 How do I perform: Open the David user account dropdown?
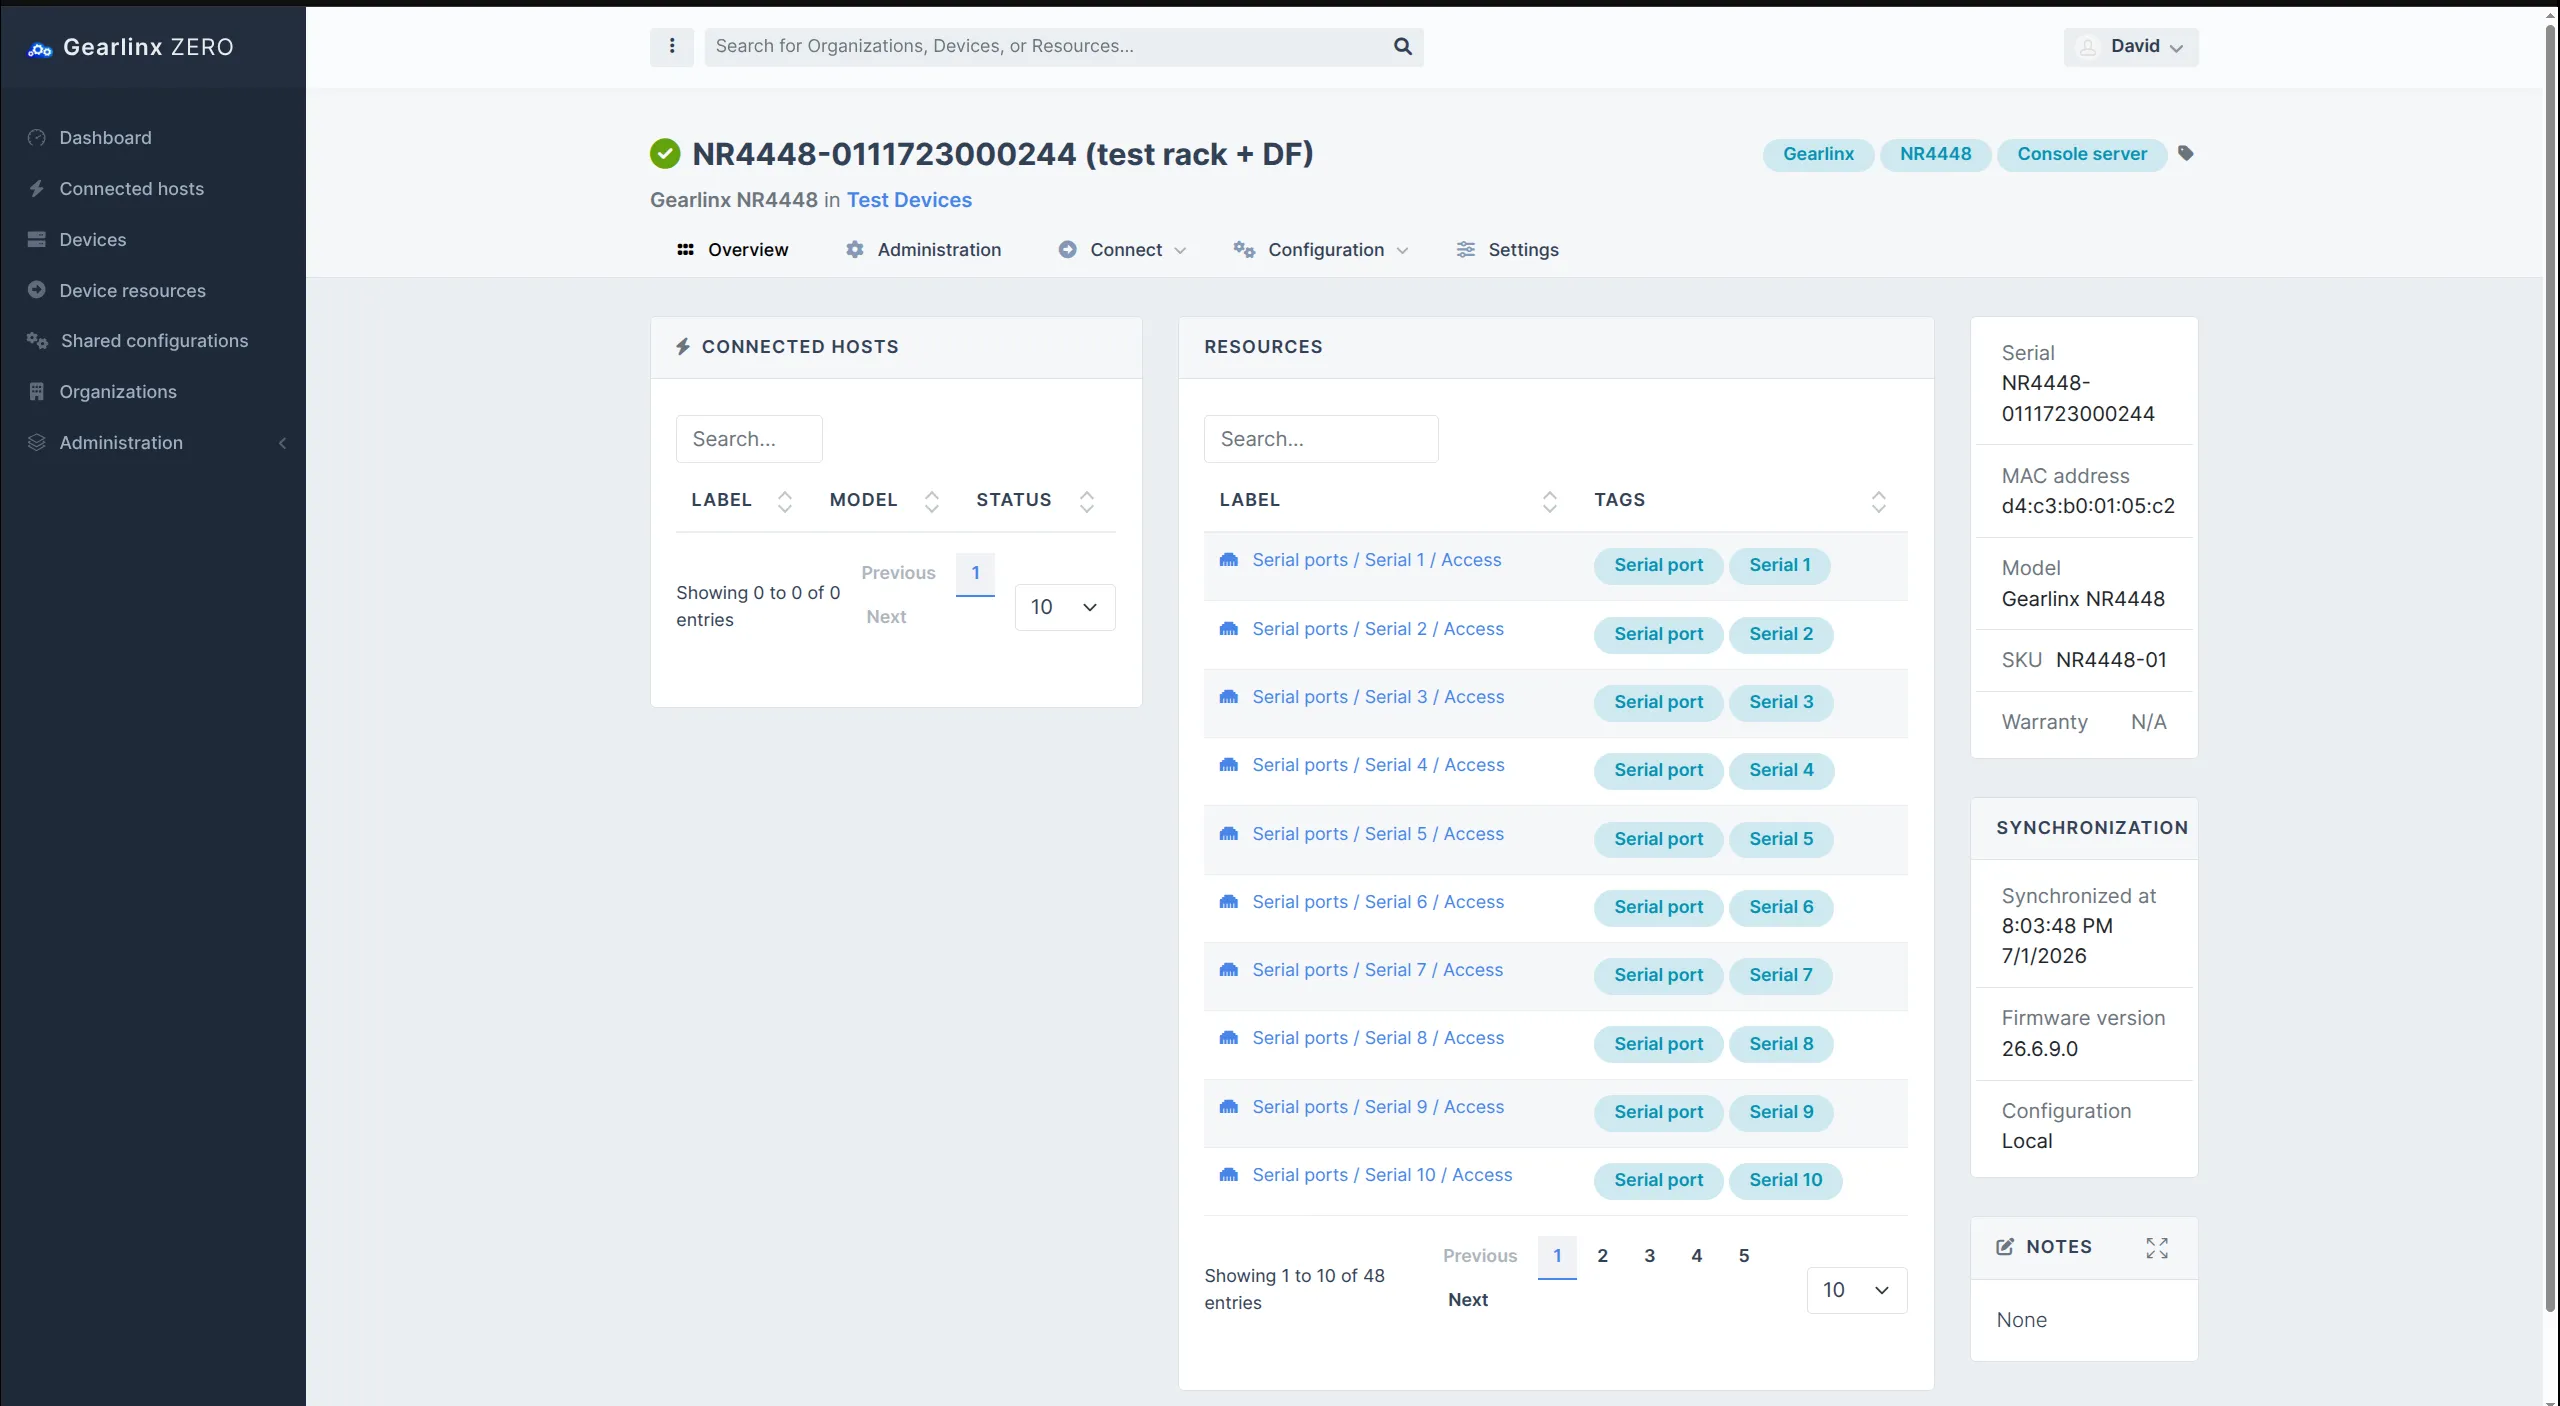(2131, 47)
